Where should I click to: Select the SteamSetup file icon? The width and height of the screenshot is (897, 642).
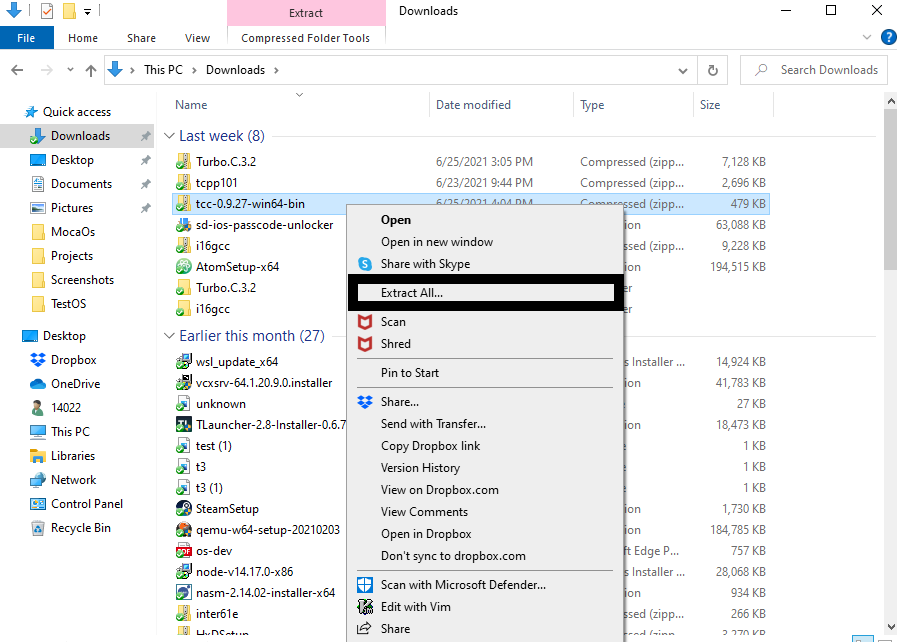click(183, 509)
